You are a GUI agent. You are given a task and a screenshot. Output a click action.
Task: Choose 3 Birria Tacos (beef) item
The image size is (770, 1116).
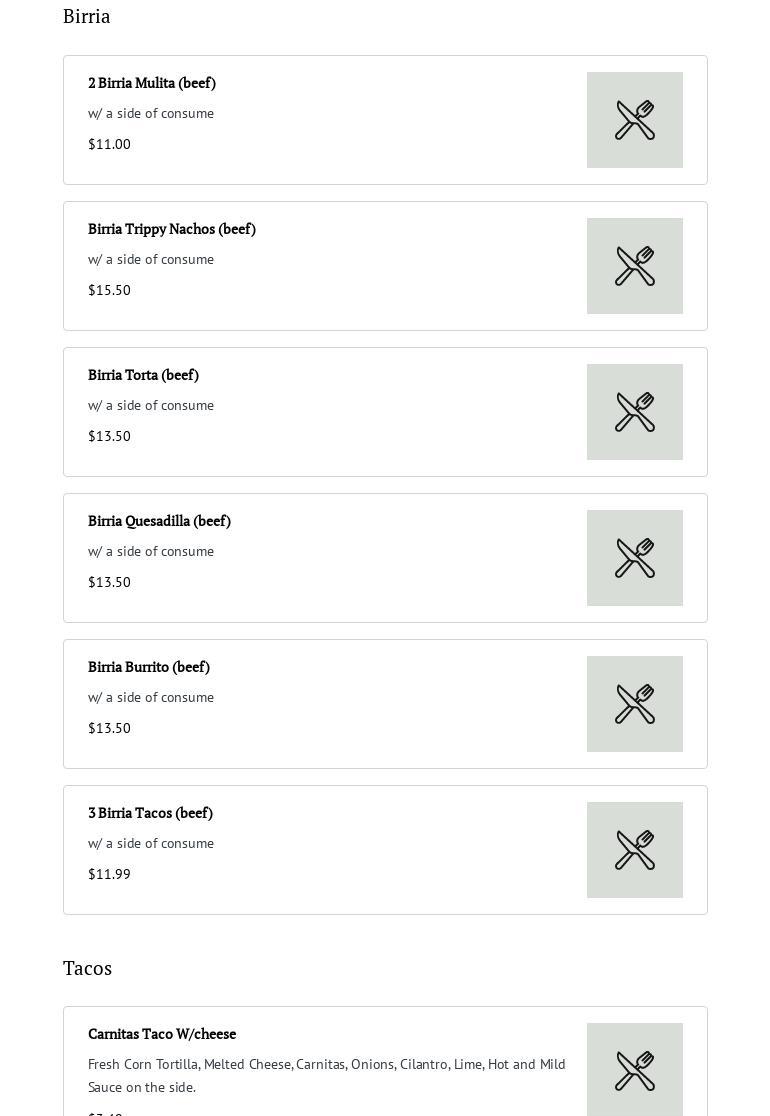(150, 813)
